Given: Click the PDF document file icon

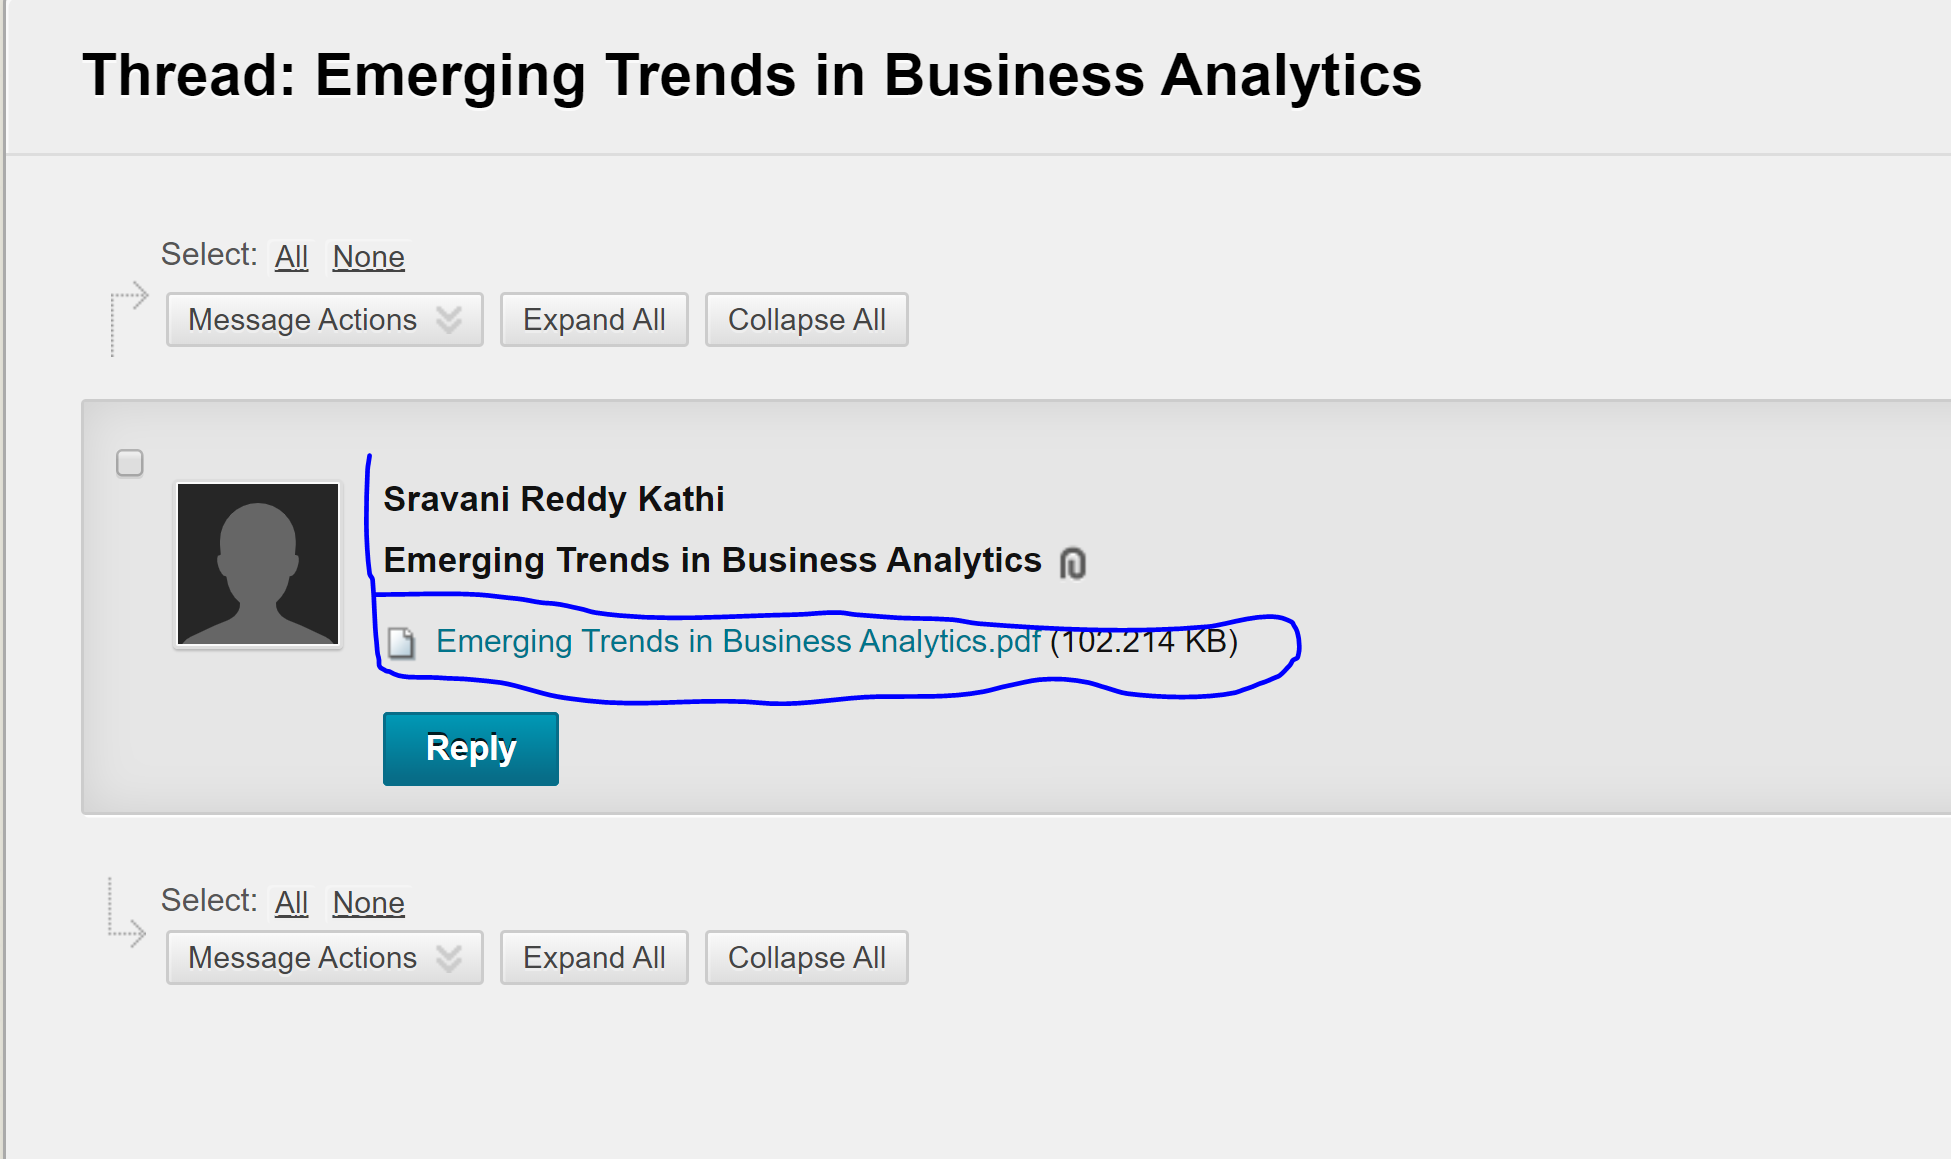Looking at the screenshot, I should (402, 643).
